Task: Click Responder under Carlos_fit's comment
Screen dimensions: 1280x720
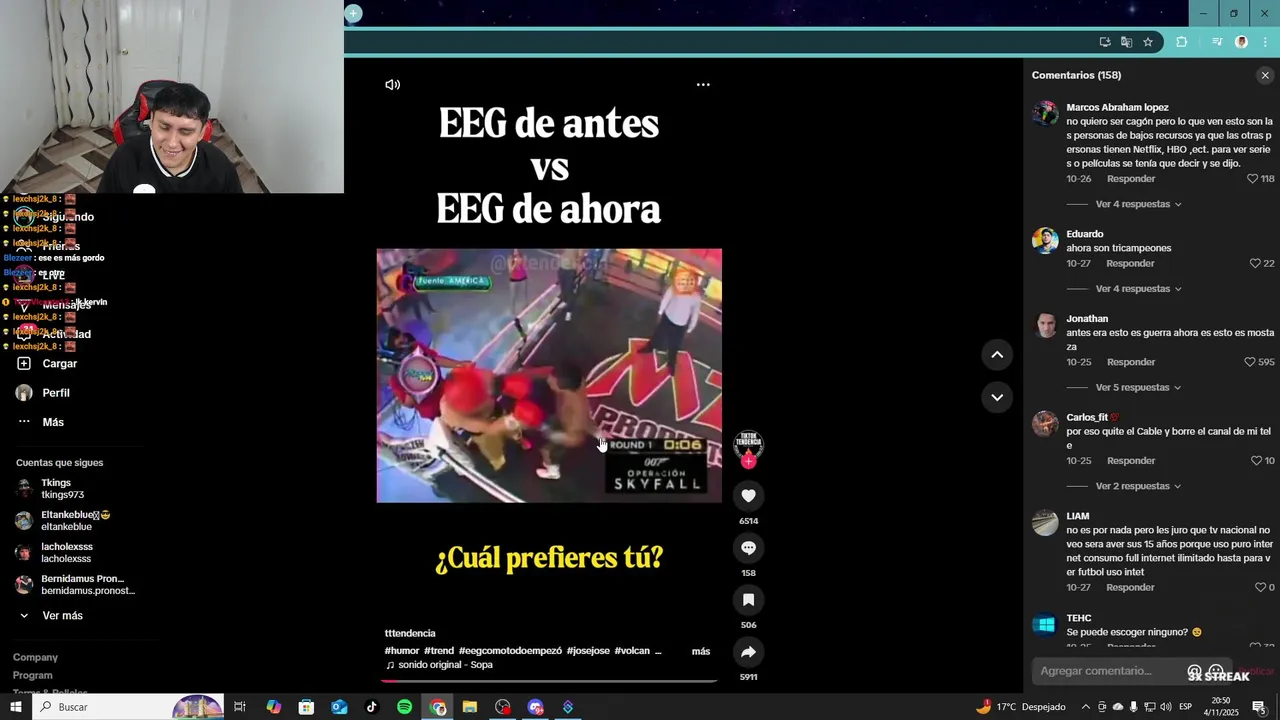Action: pyautogui.click(x=1131, y=461)
